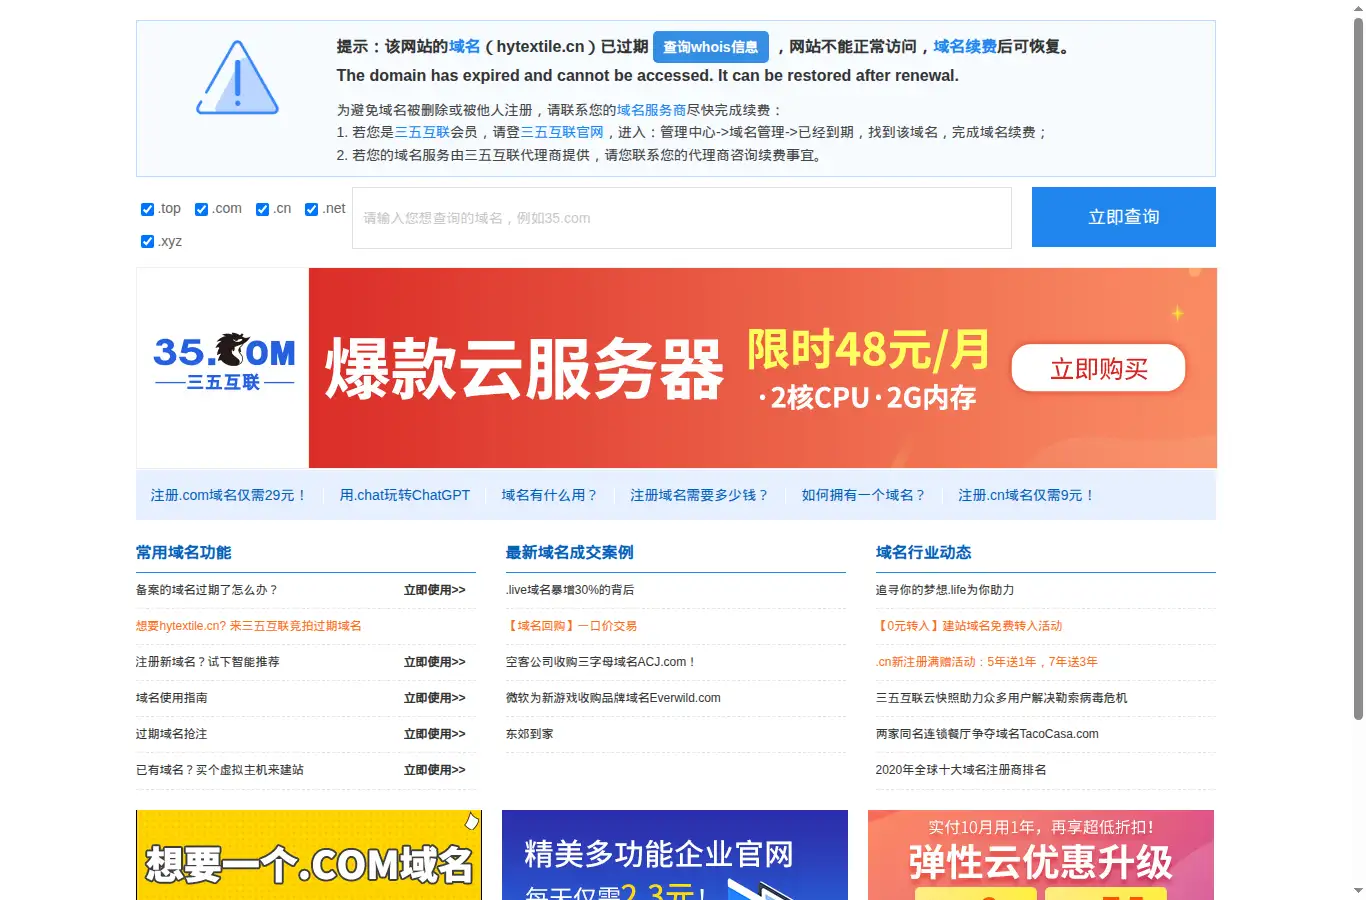The height and width of the screenshot is (900, 1366).
Task: Open the 域名服务商 link
Action: point(651,110)
